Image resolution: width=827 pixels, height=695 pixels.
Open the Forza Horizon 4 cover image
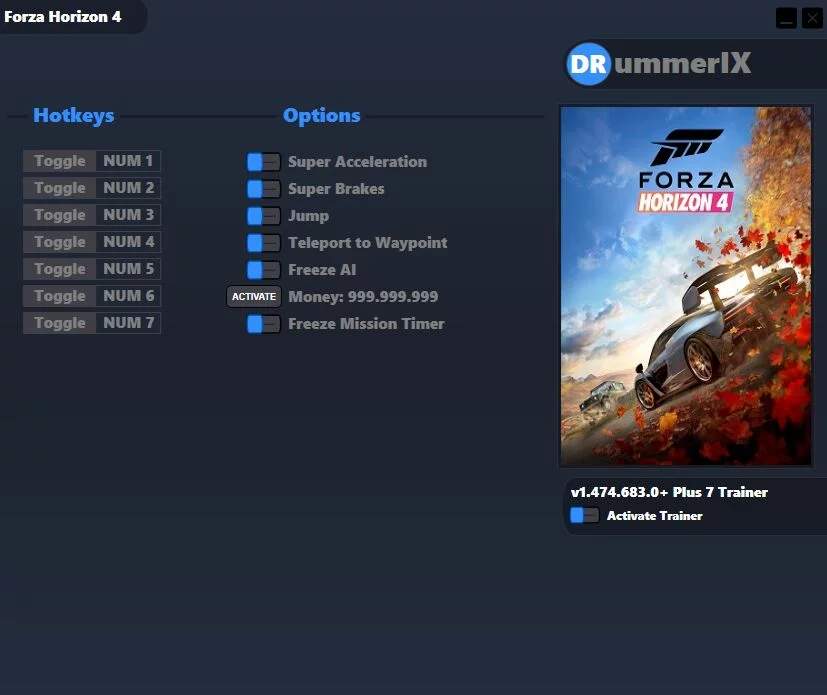pyautogui.click(x=685, y=286)
